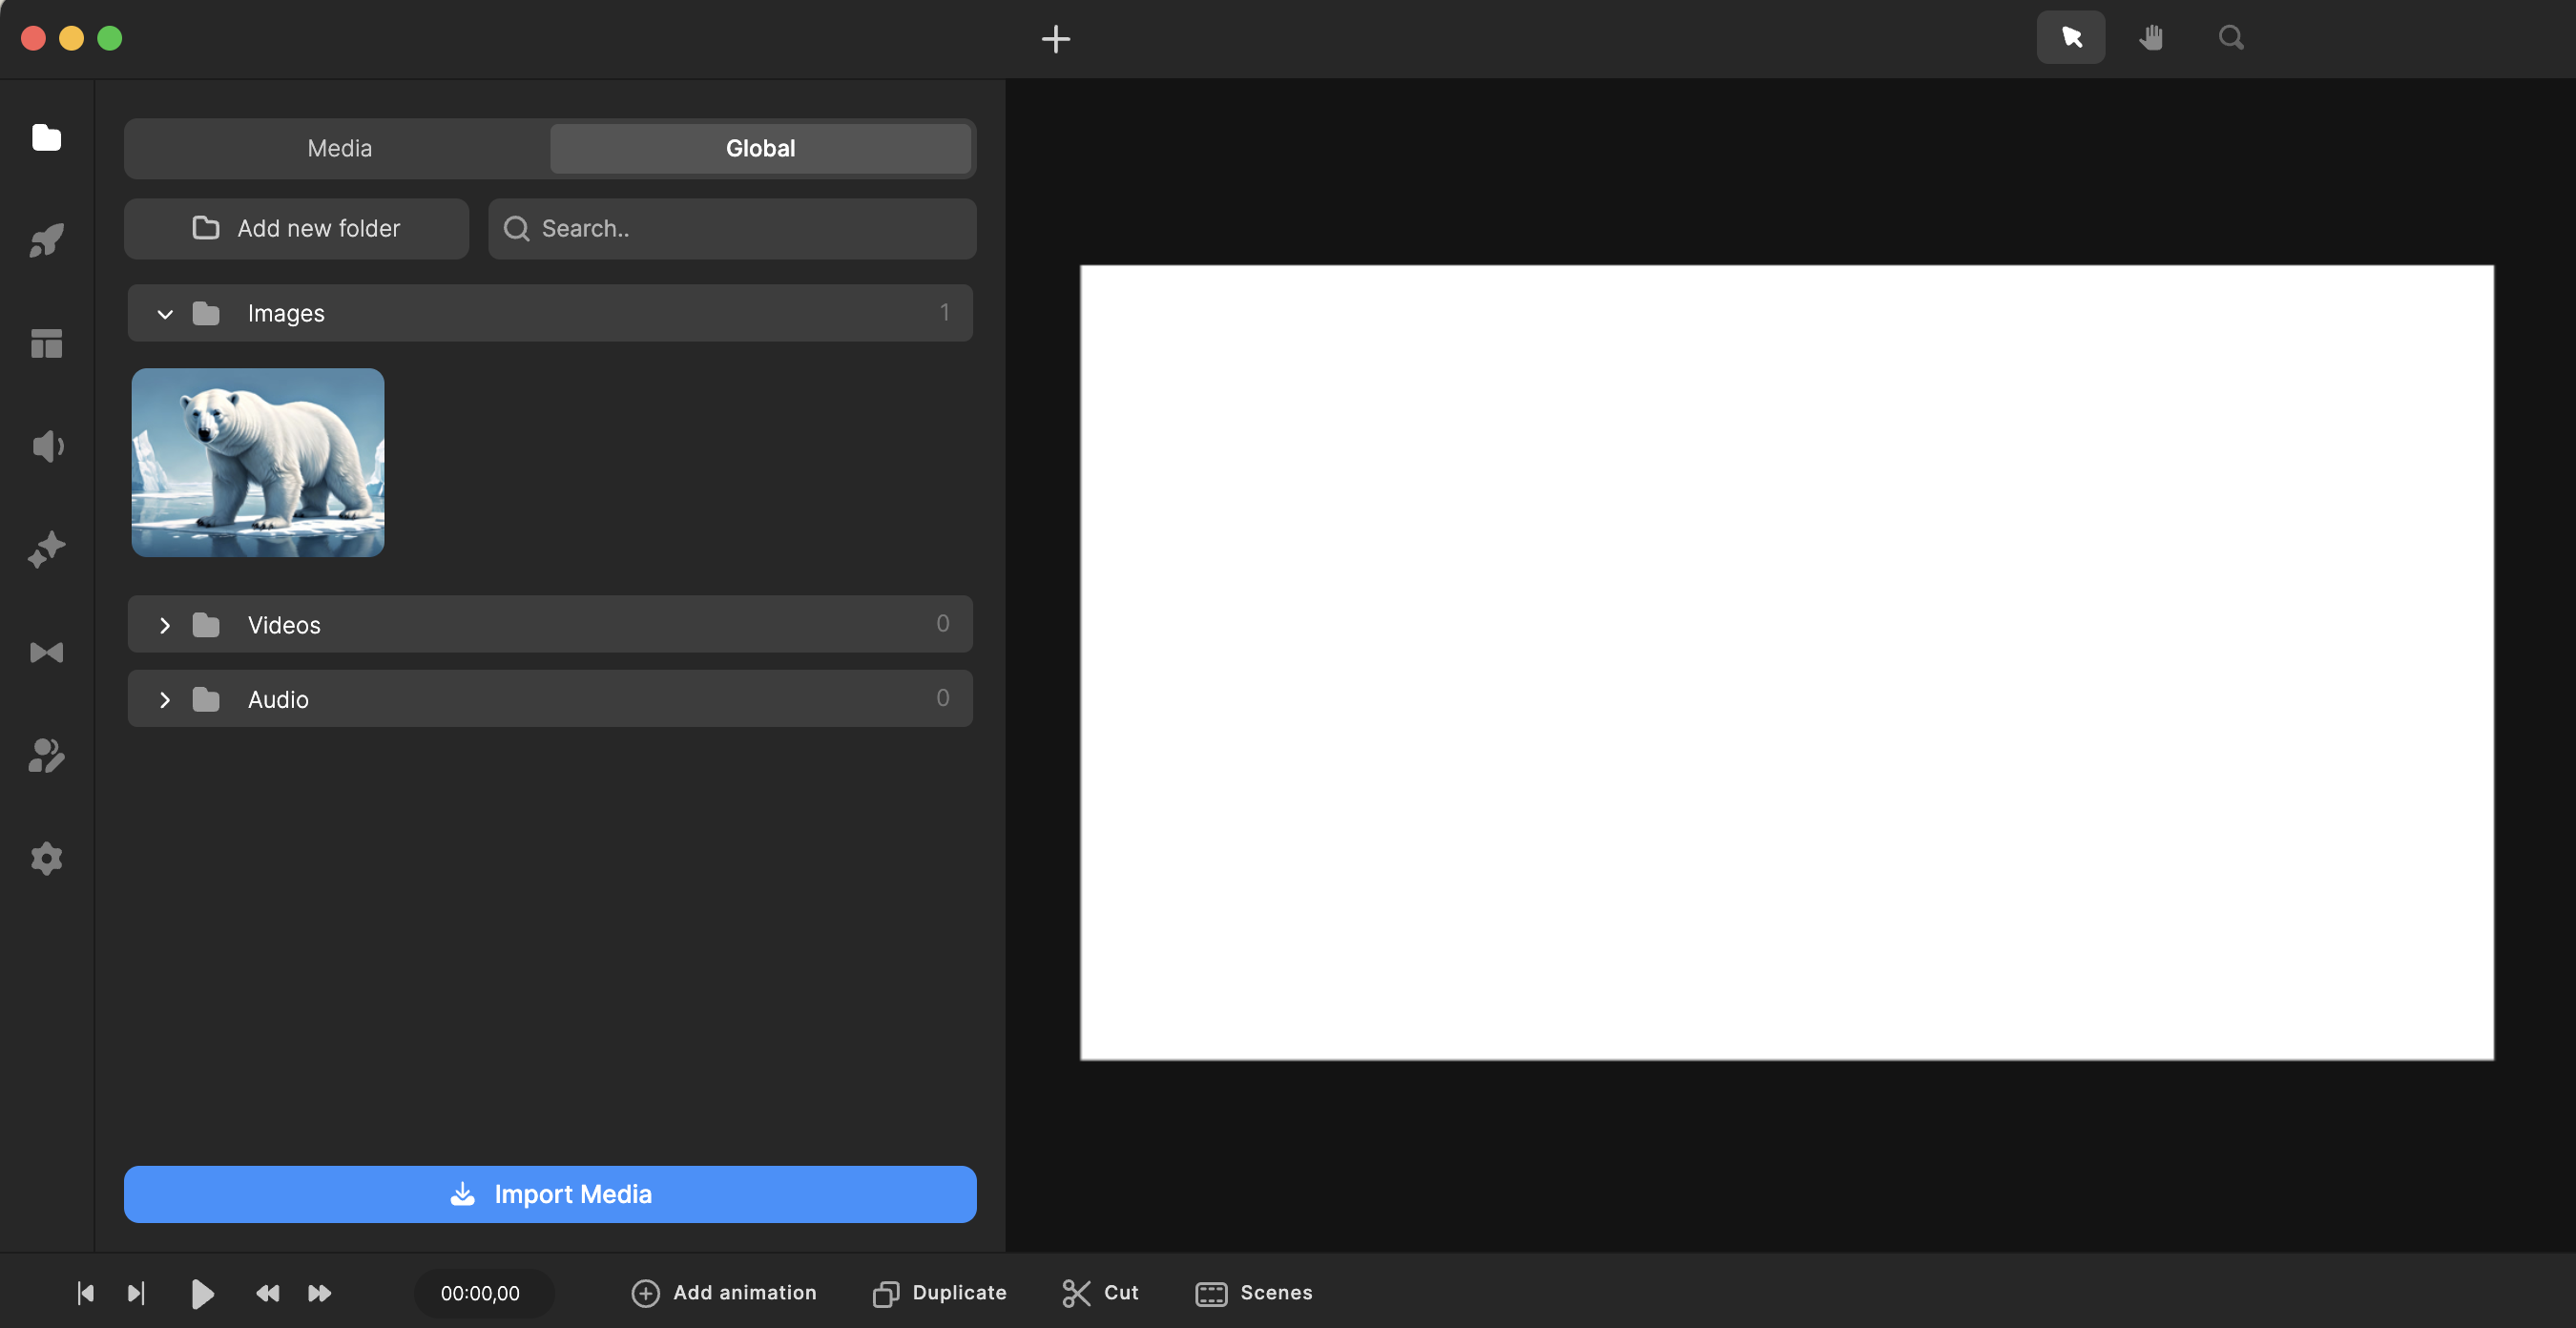Click the green fullscreen window button
Screen dimensions: 2576x1328
(x=110, y=38)
